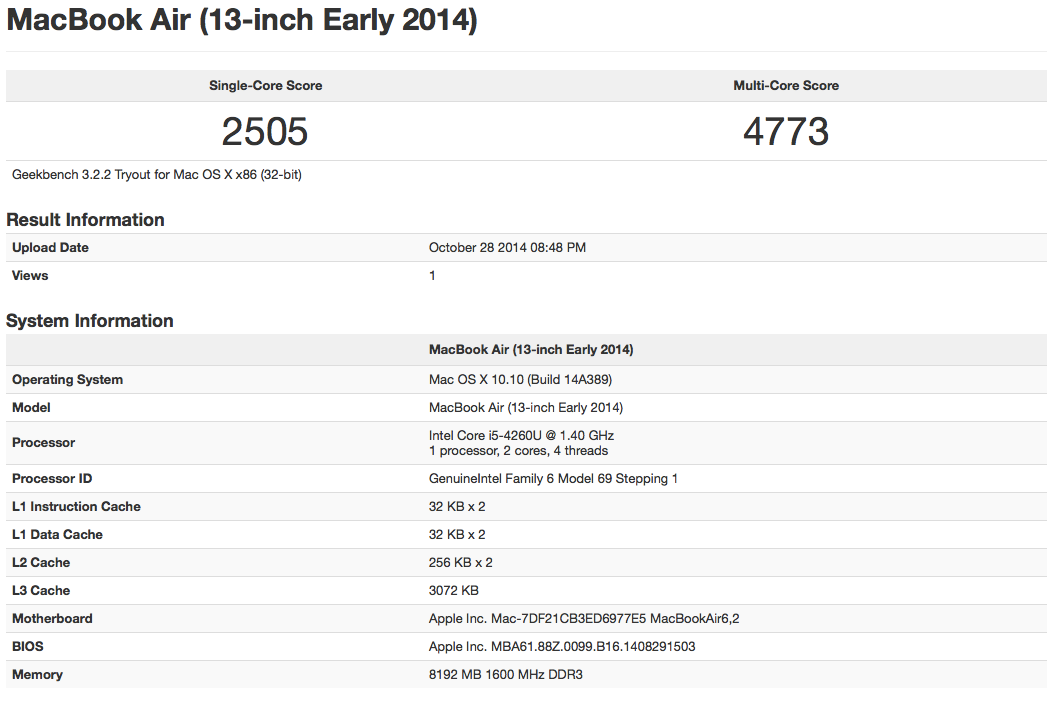This screenshot has height=703, width=1056.
Task: Click the Model row label
Action: (x=31, y=408)
